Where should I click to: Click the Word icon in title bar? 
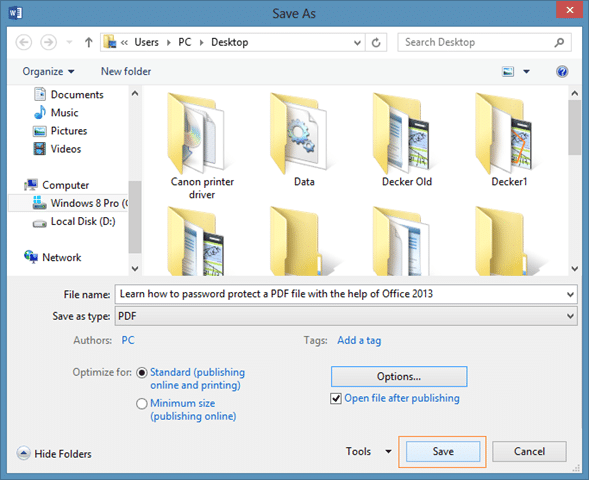pyautogui.click(x=15, y=13)
